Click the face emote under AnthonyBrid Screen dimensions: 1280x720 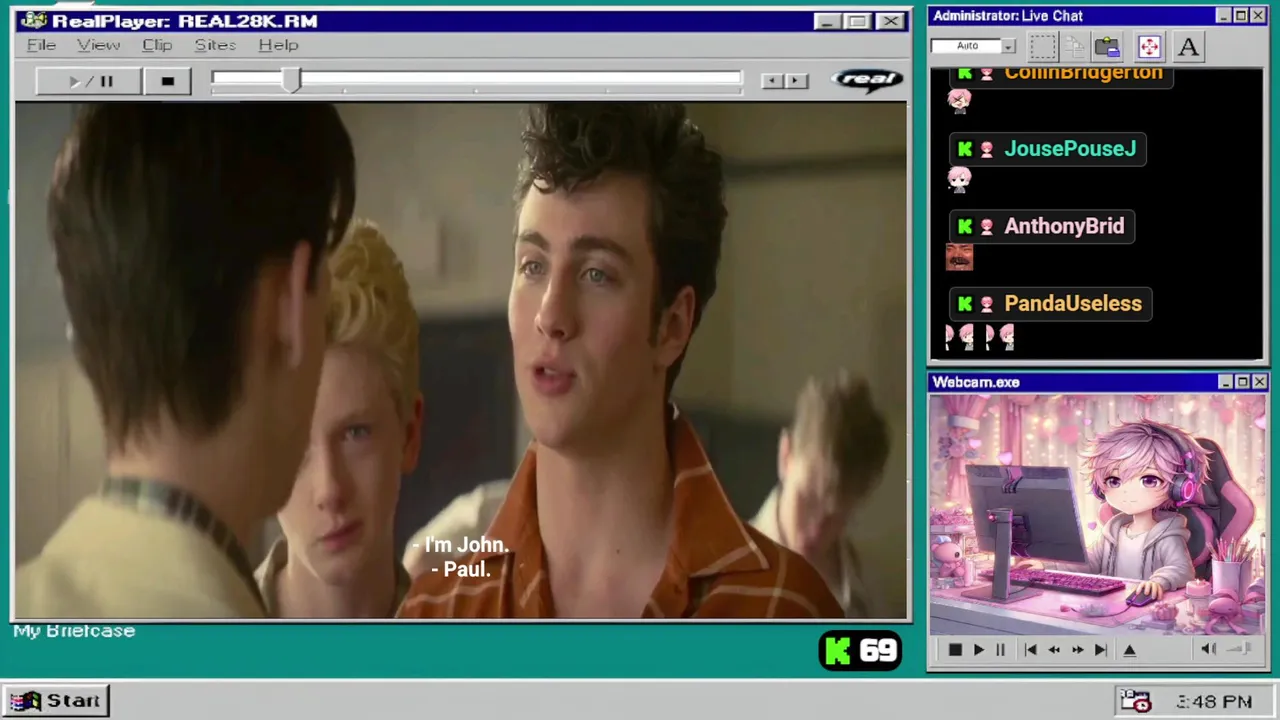tap(959, 257)
